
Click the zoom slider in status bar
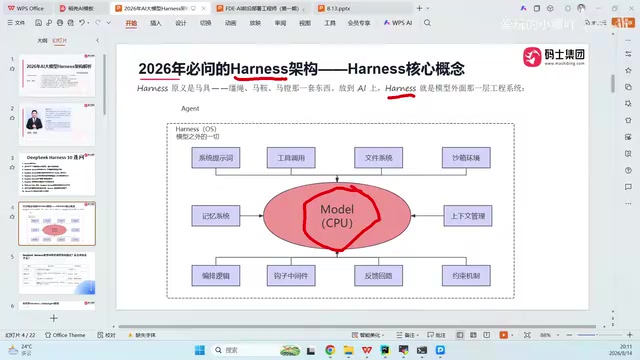599,335
